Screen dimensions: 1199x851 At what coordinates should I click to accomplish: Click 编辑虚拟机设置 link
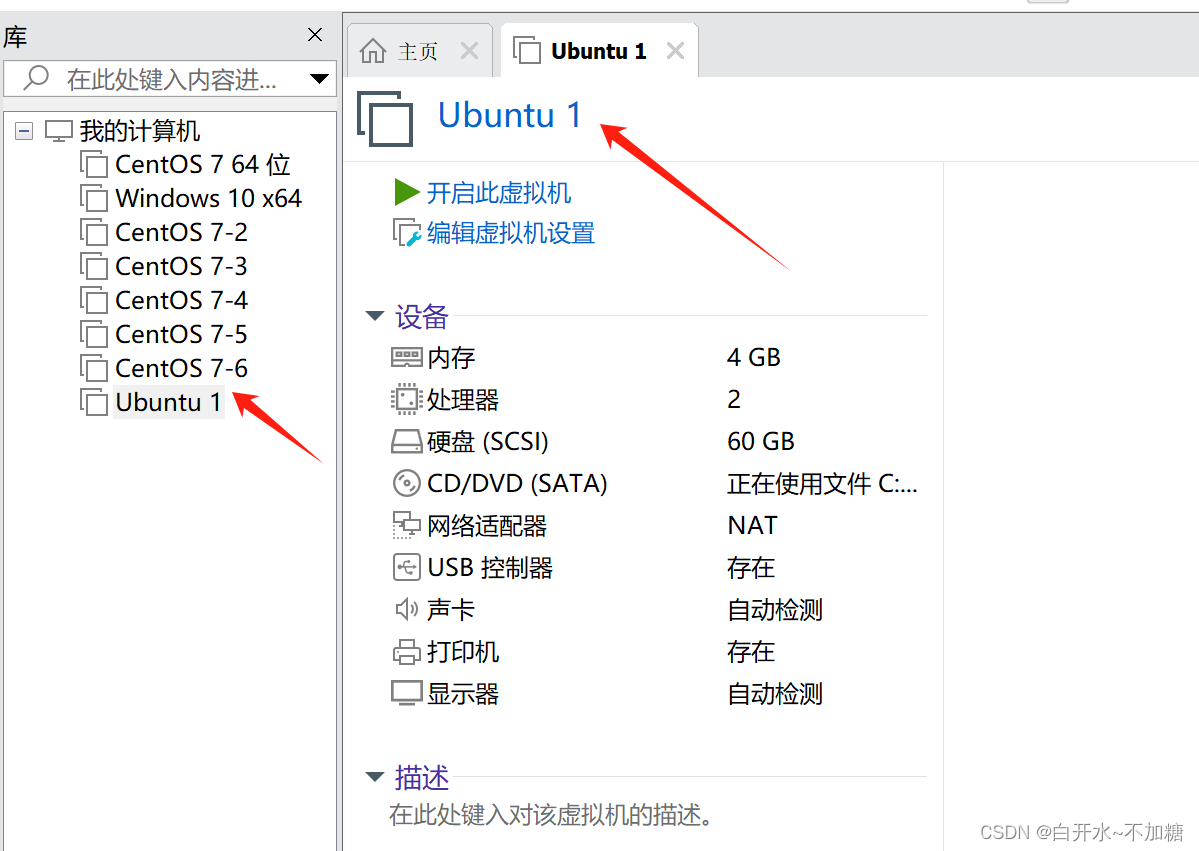point(511,232)
